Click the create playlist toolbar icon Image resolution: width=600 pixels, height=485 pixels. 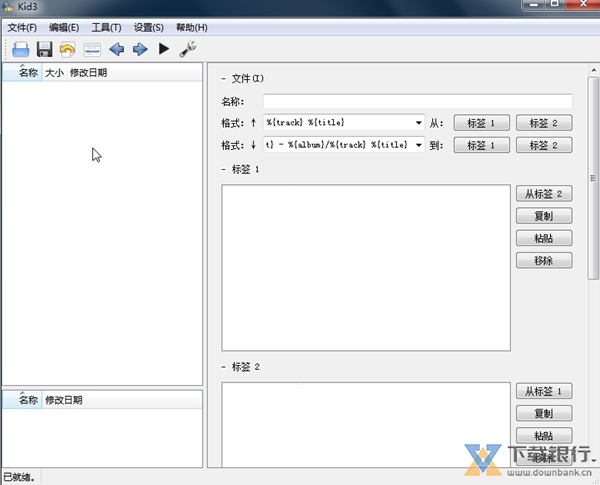(x=92, y=49)
